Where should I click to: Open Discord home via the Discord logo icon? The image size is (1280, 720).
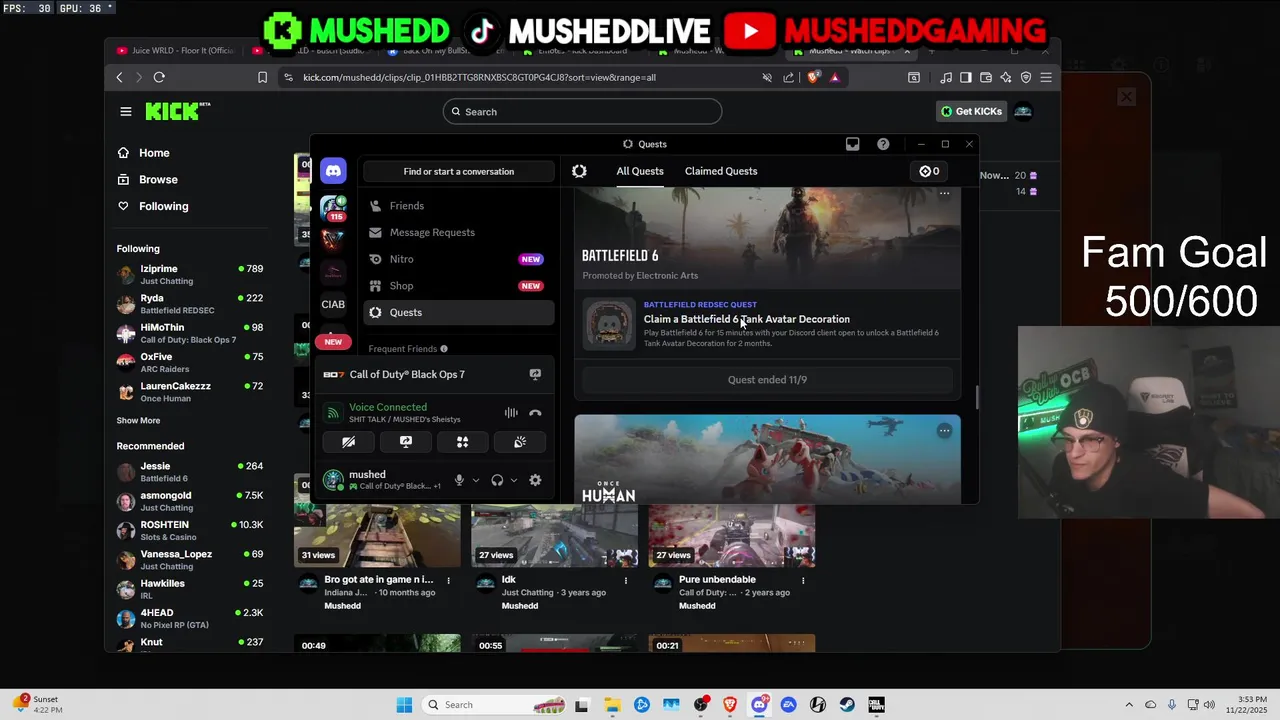[333, 171]
